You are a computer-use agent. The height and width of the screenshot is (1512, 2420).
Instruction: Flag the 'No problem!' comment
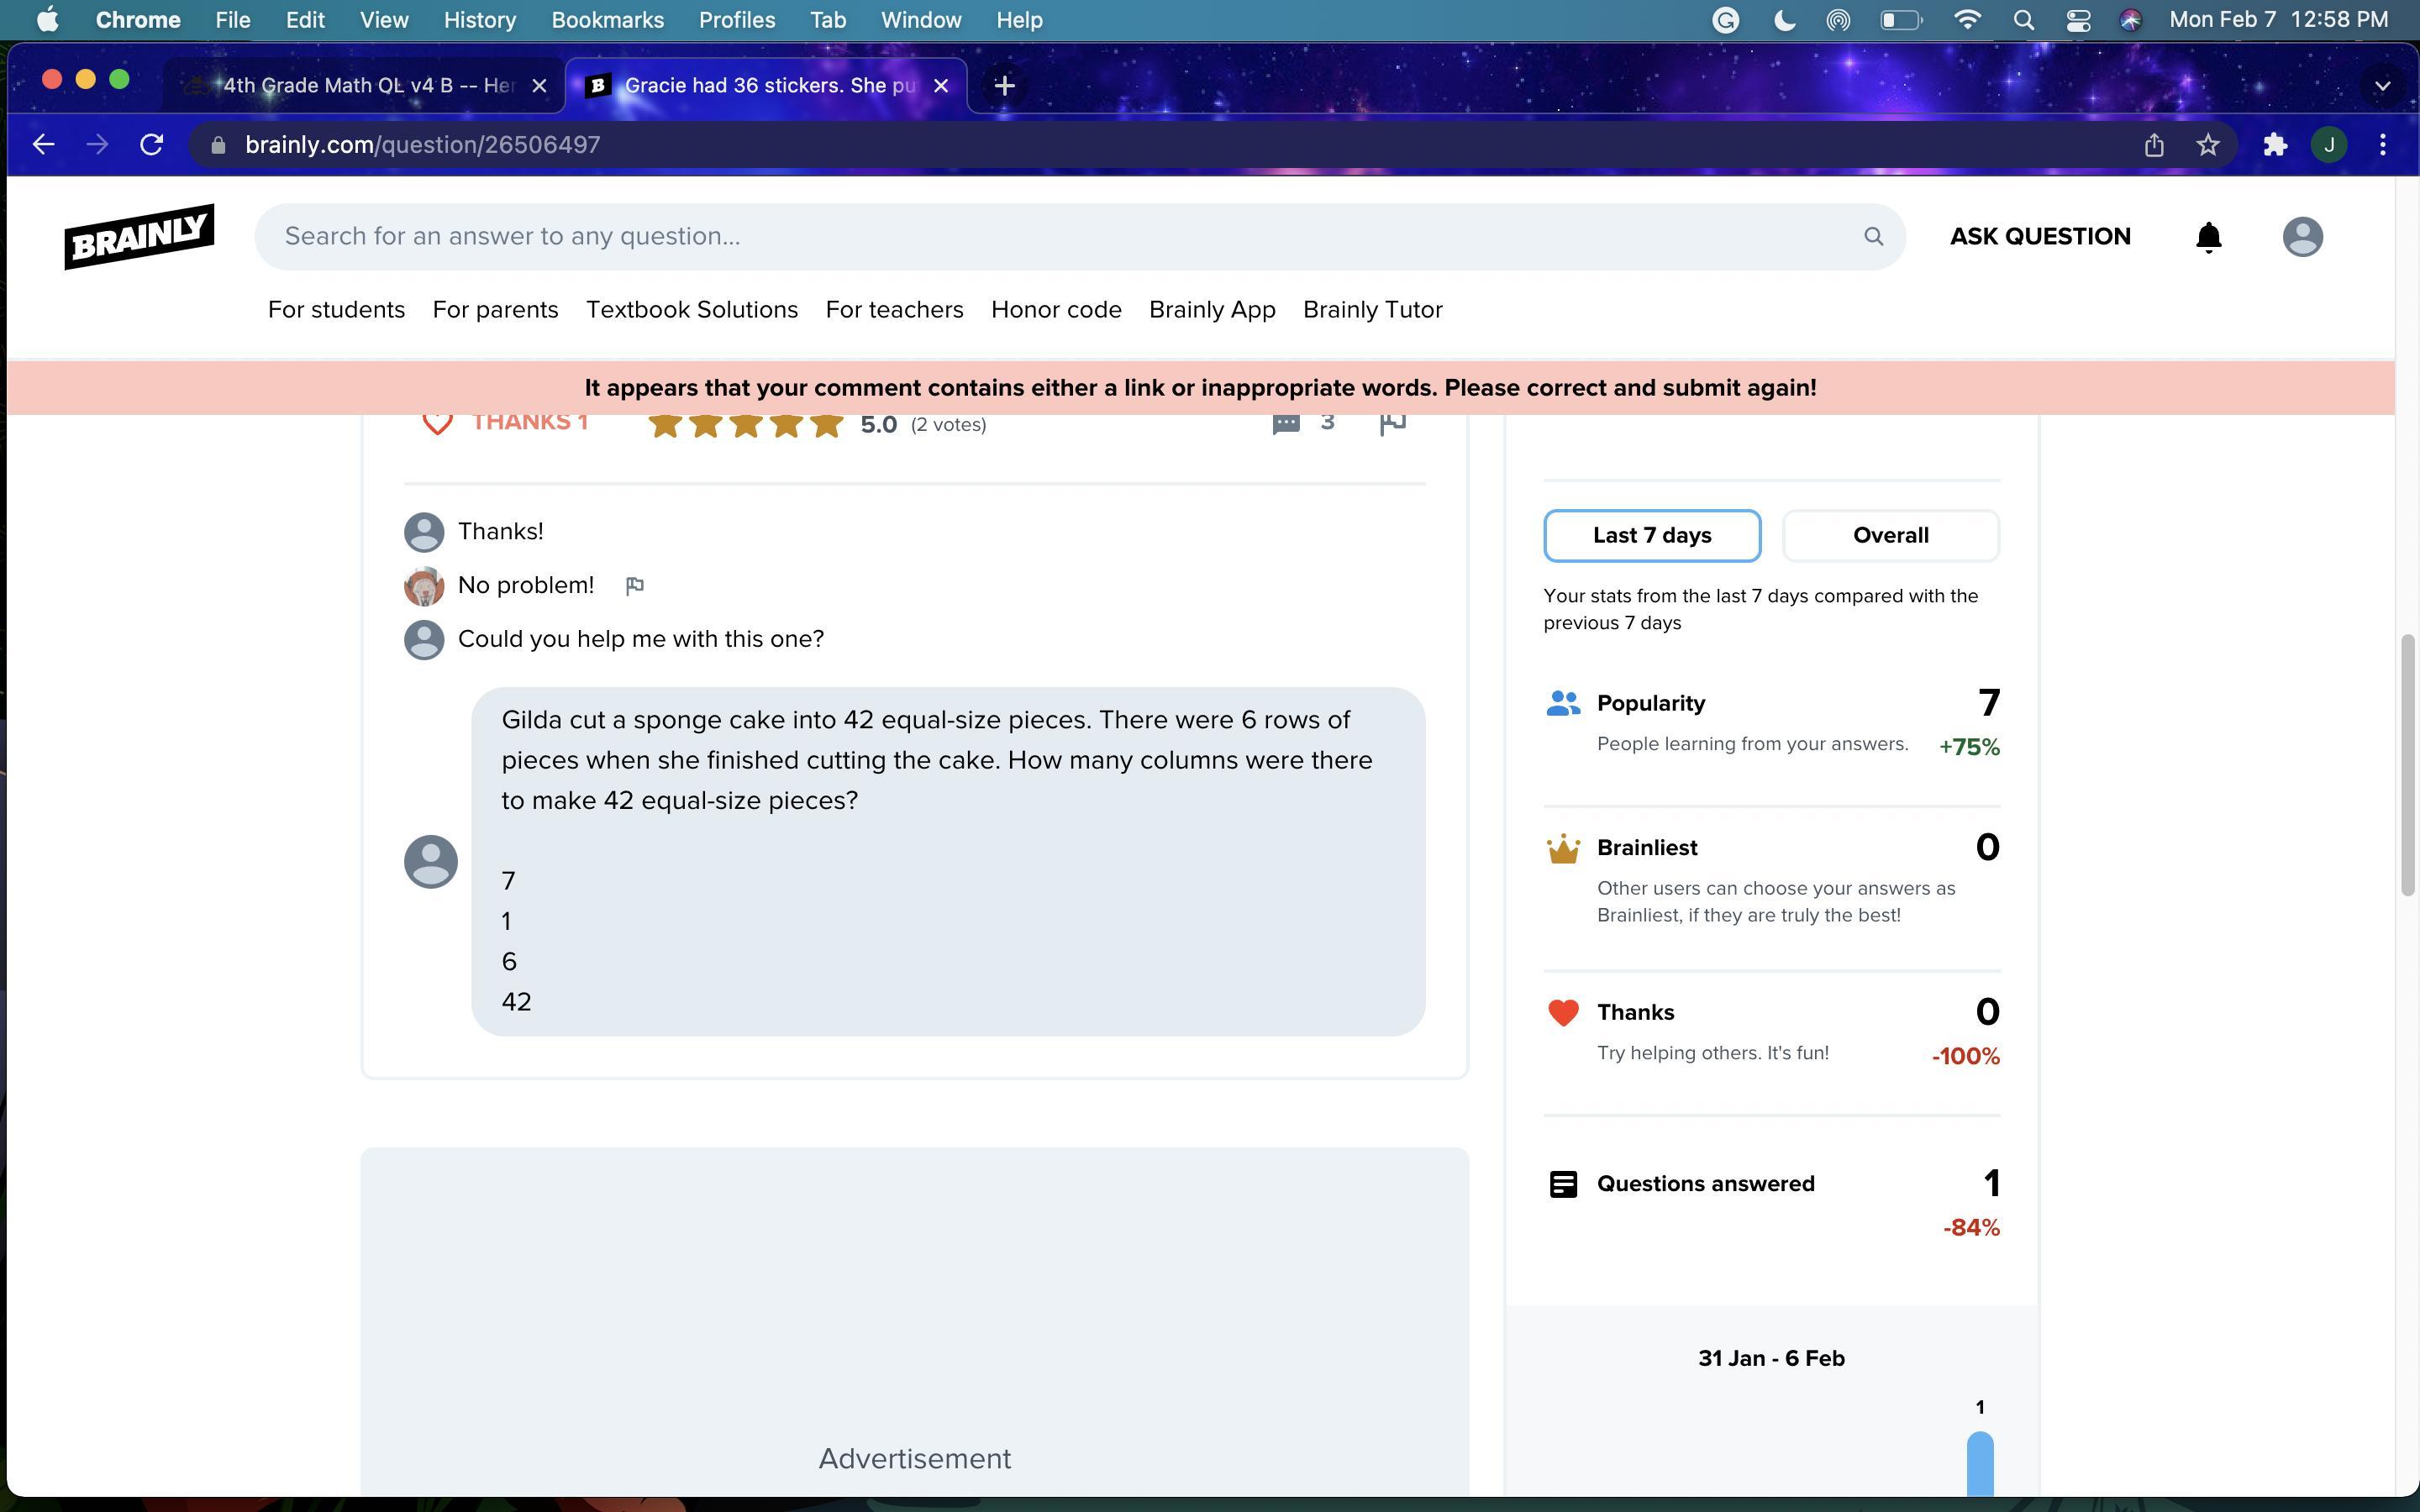(634, 586)
